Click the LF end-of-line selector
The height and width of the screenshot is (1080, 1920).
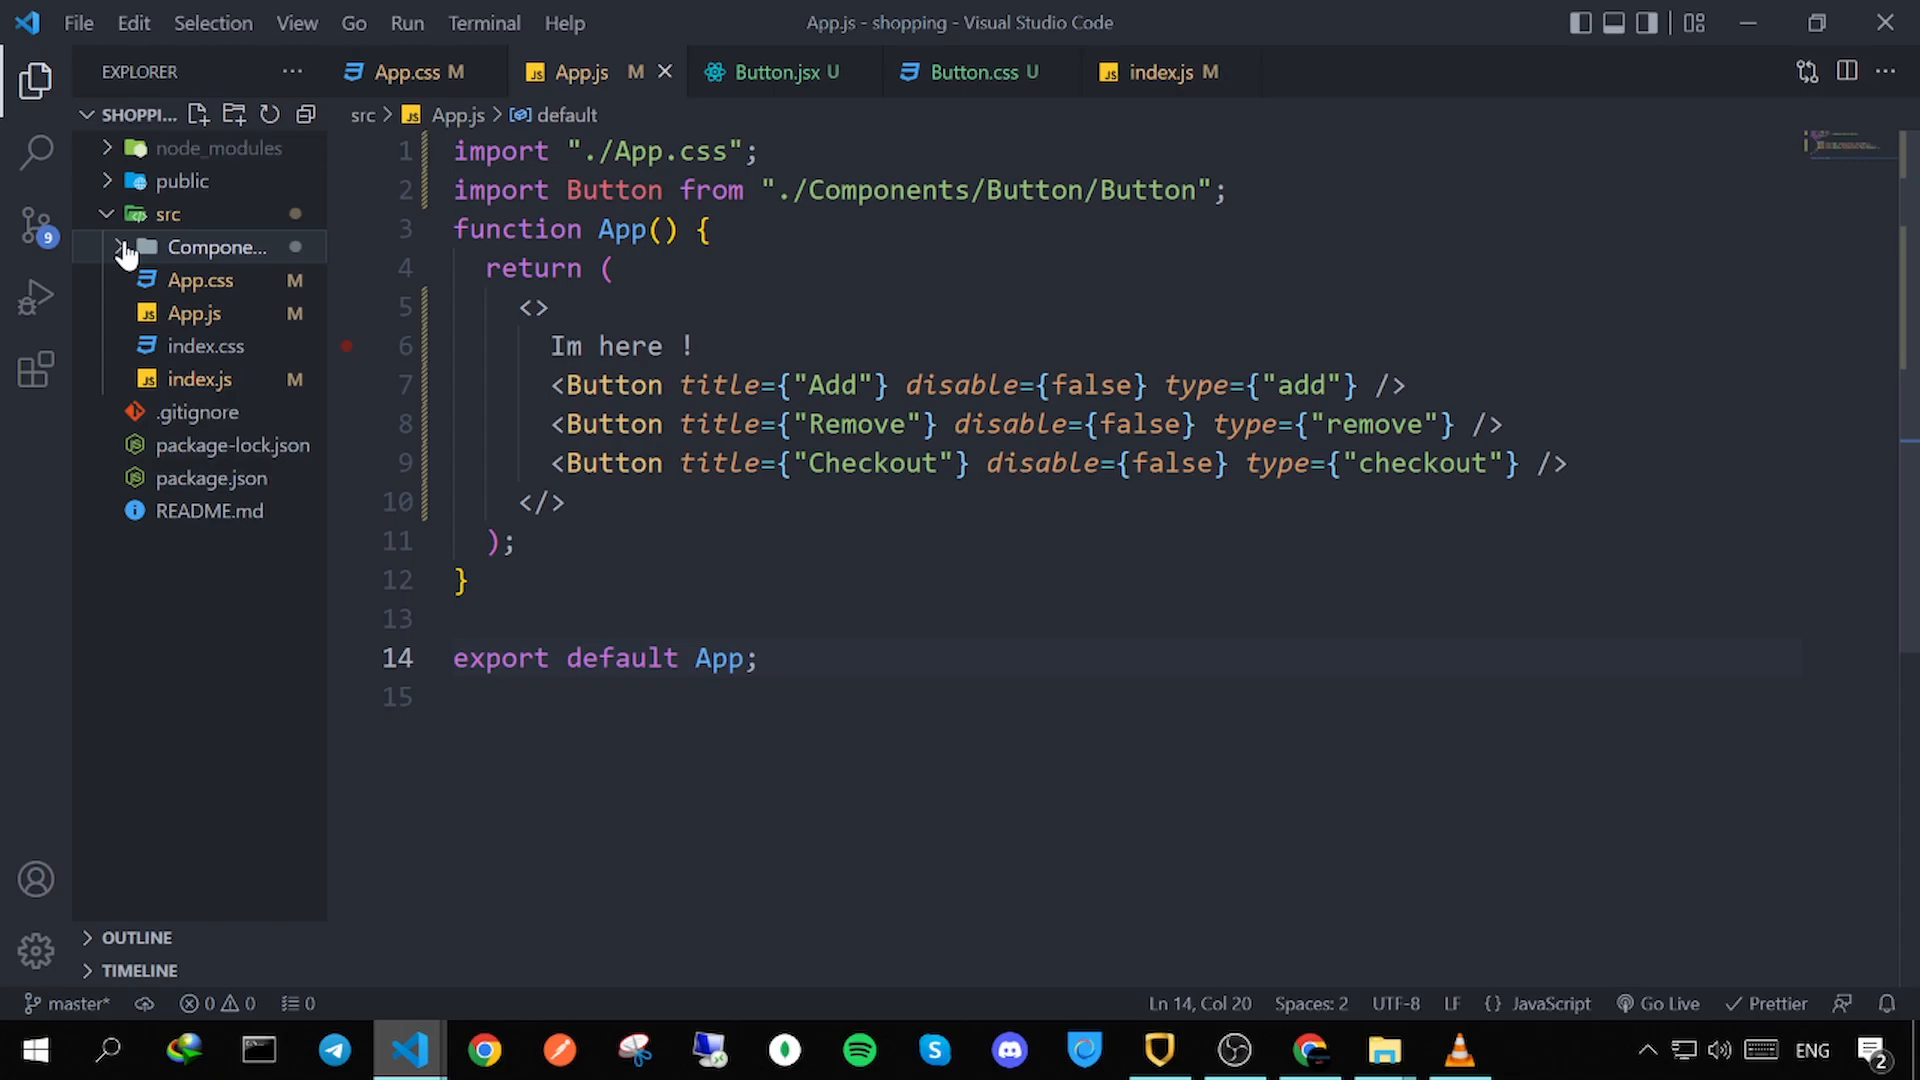1452,1003
